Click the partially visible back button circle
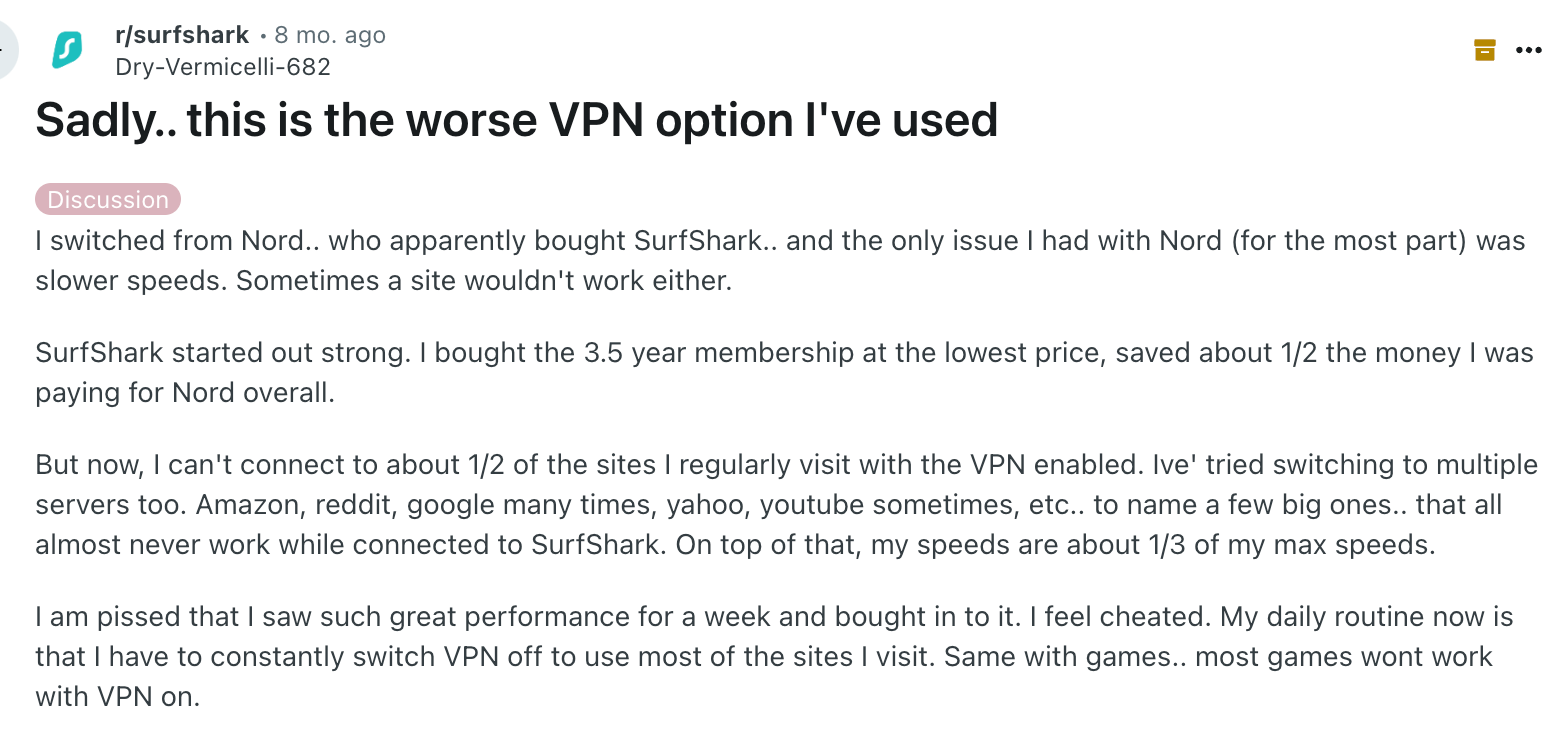This screenshot has width=1568, height=730. (8, 50)
